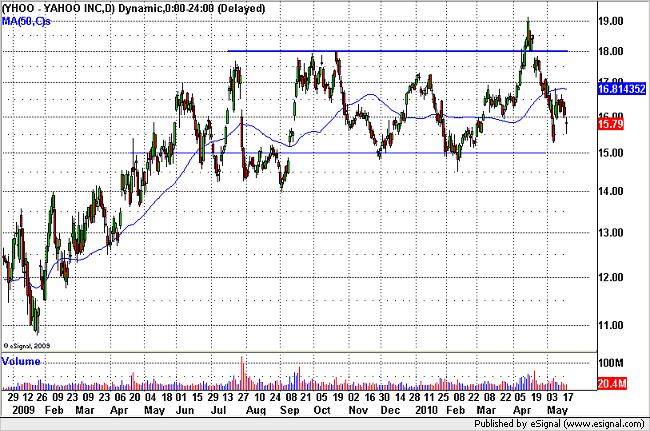Click the date label 27 above Aug
The height and width of the screenshot is (431, 650).
[x=243, y=397]
